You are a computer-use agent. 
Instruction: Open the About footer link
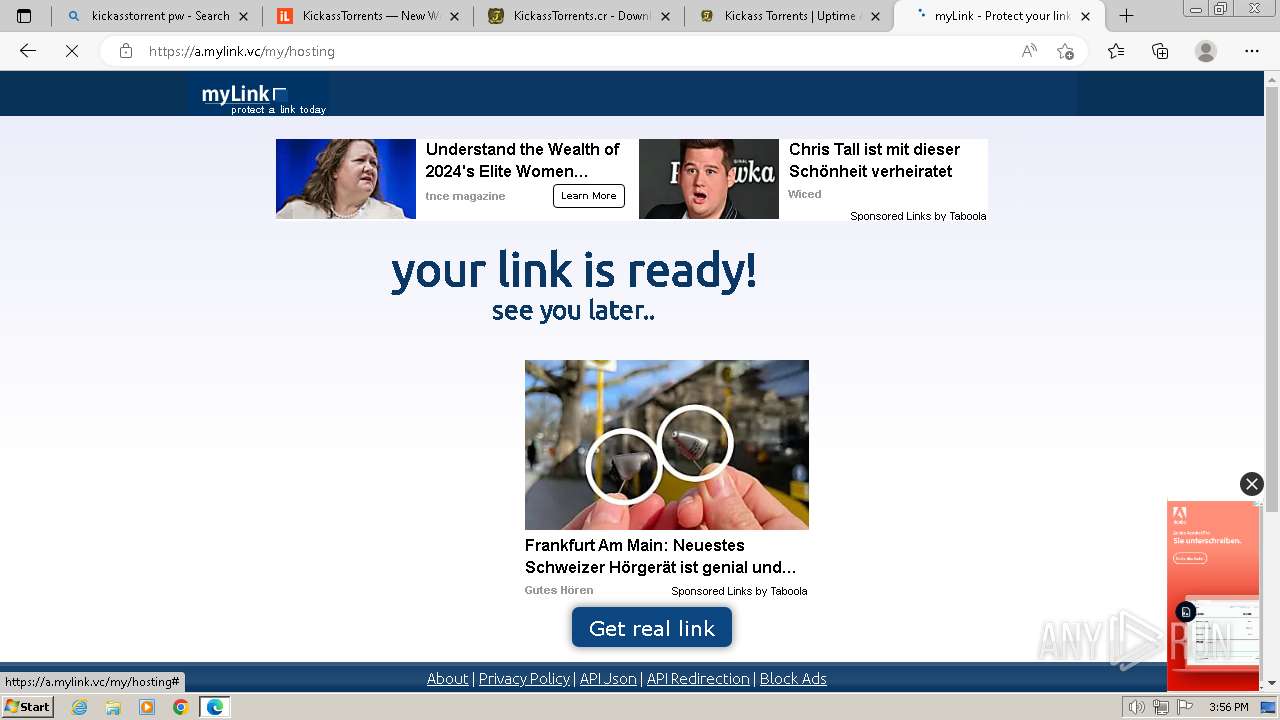(447, 679)
